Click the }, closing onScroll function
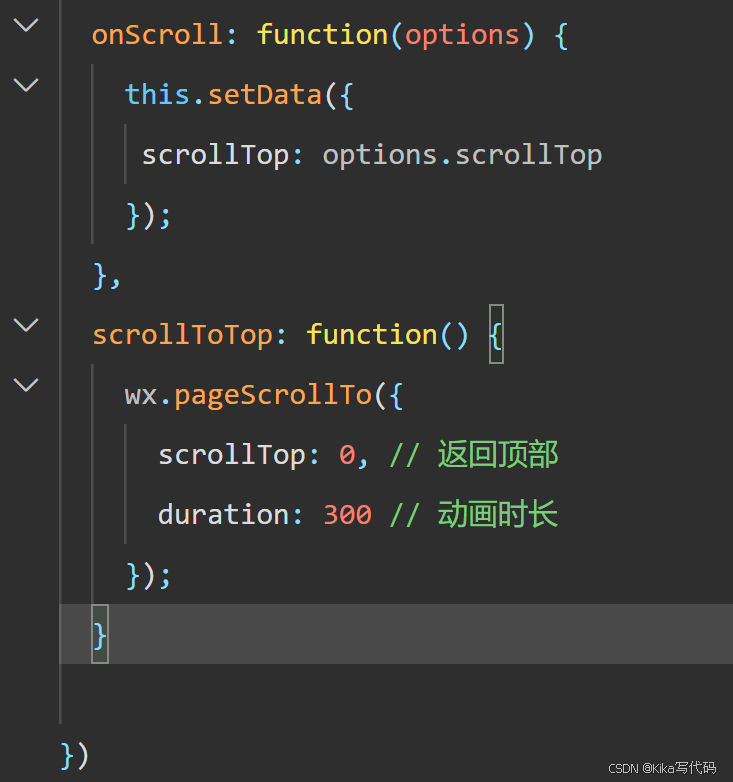Image resolution: width=733 pixels, height=782 pixels. [x=107, y=276]
